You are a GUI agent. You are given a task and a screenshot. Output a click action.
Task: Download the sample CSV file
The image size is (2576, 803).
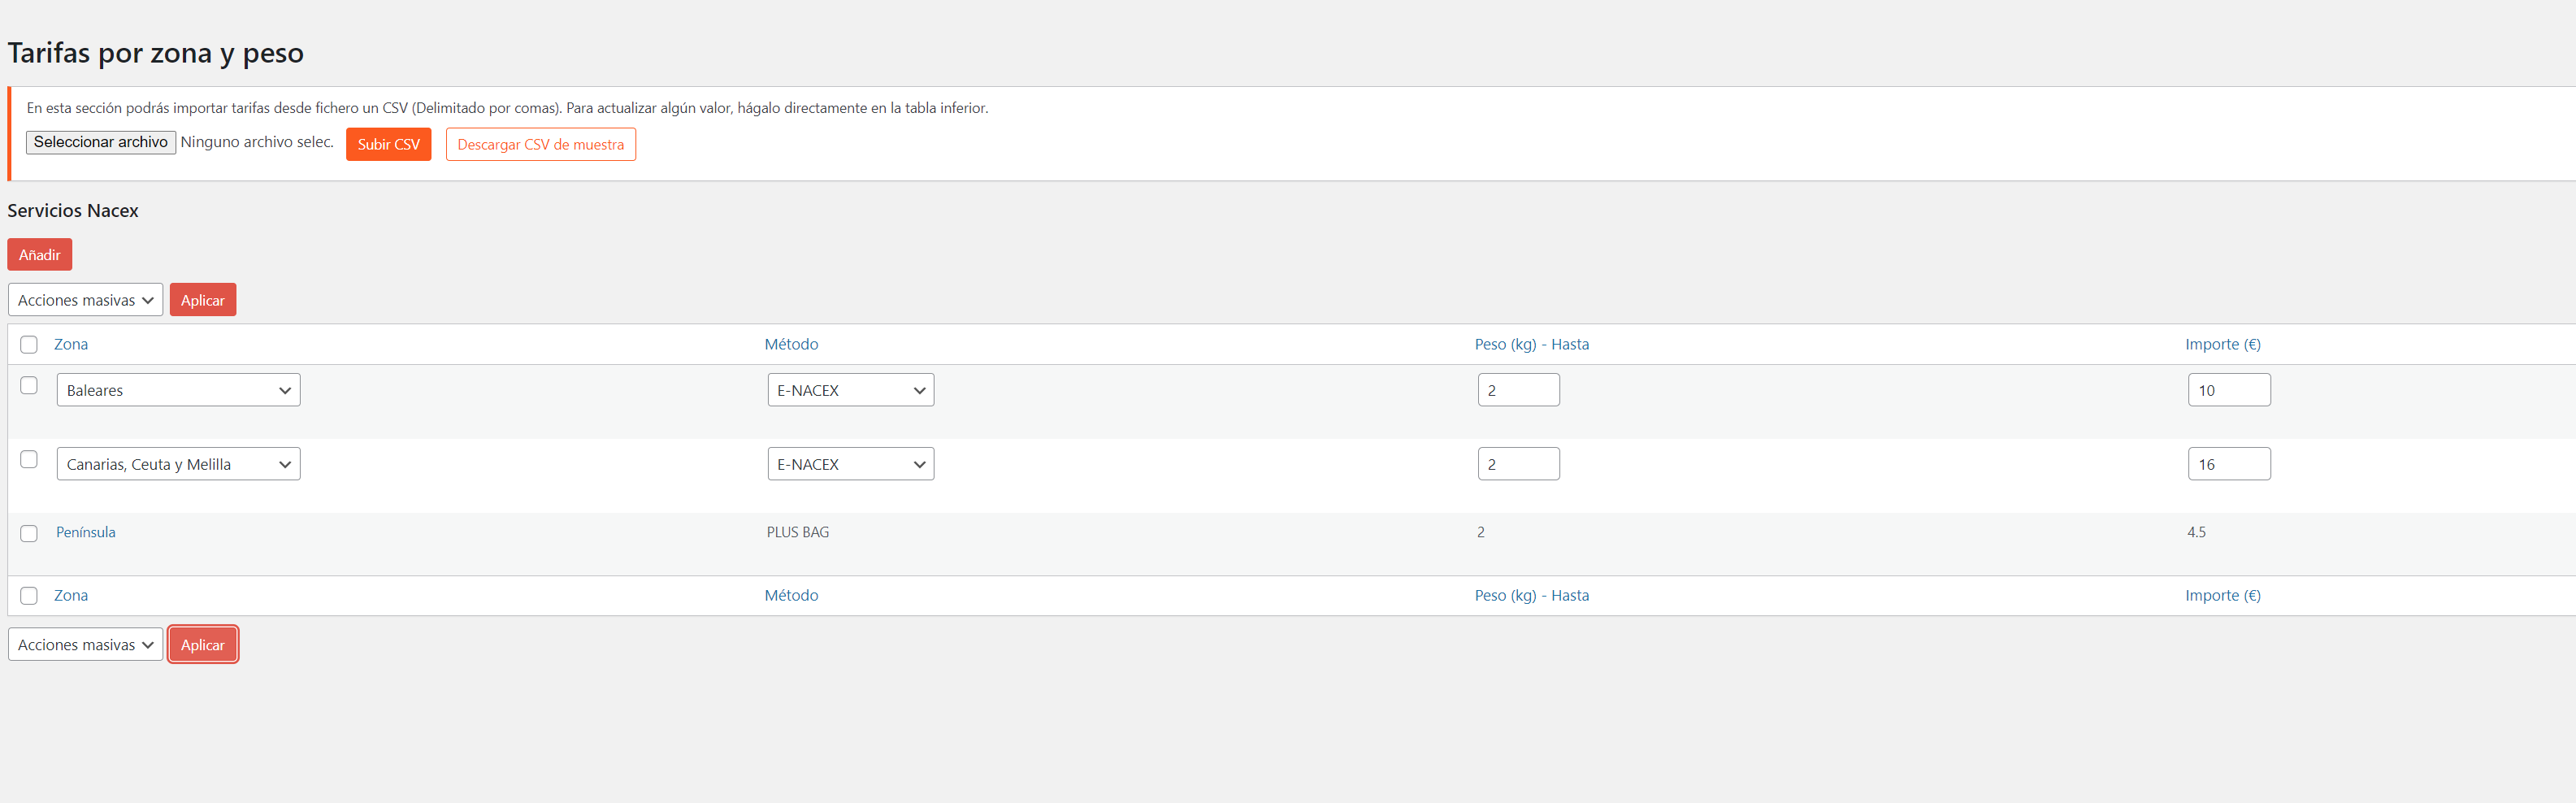tap(540, 144)
